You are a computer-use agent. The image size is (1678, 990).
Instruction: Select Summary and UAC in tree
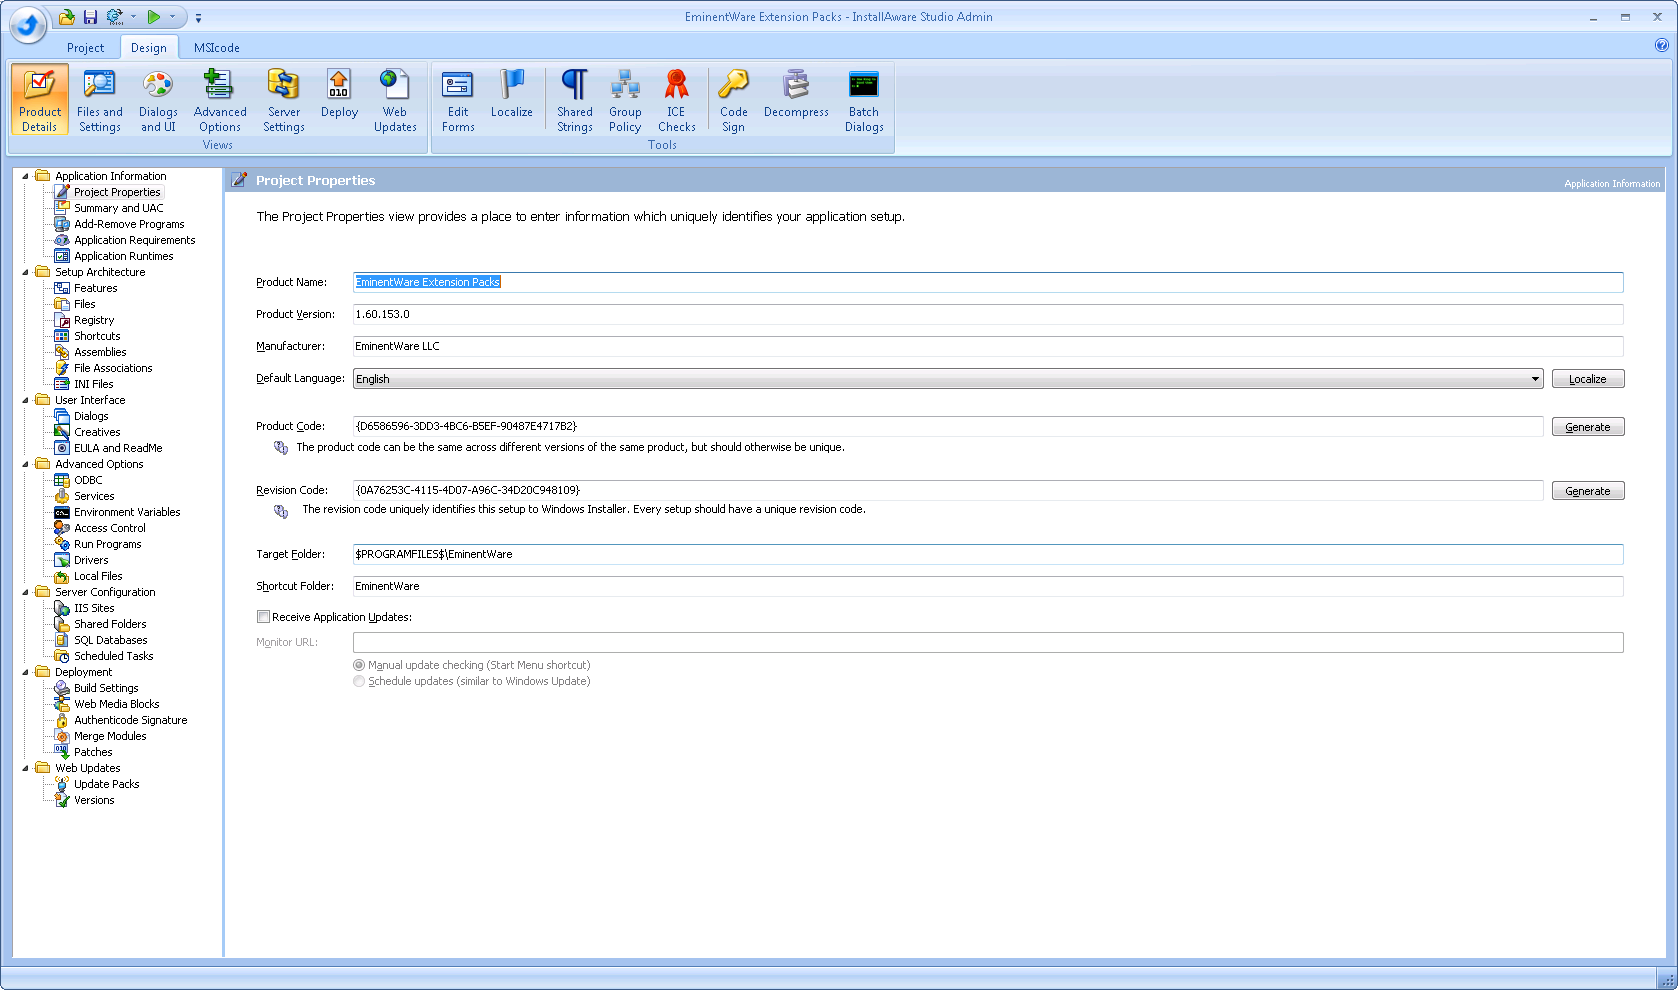click(118, 208)
